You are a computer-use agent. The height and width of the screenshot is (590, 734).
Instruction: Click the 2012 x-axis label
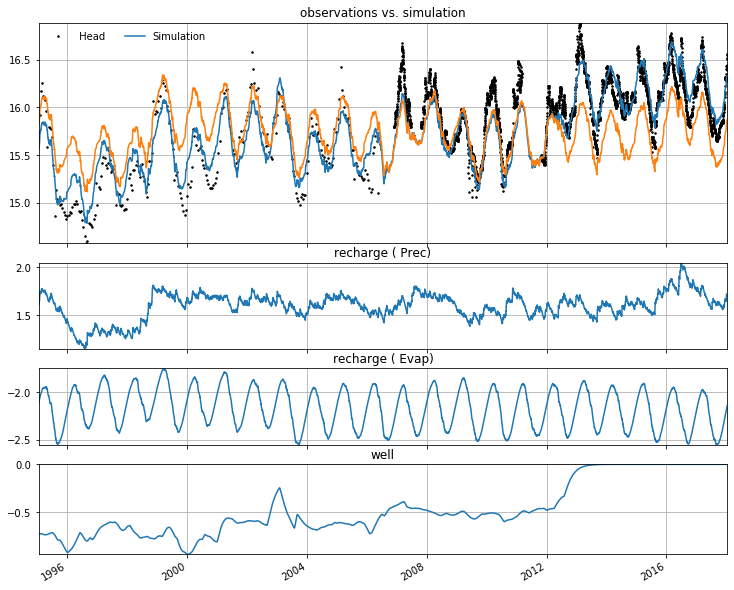coord(532,571)
